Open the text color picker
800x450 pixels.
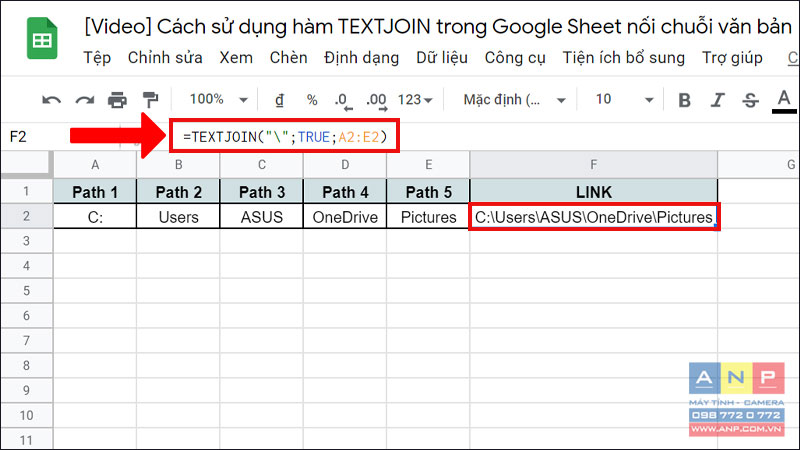784,101
